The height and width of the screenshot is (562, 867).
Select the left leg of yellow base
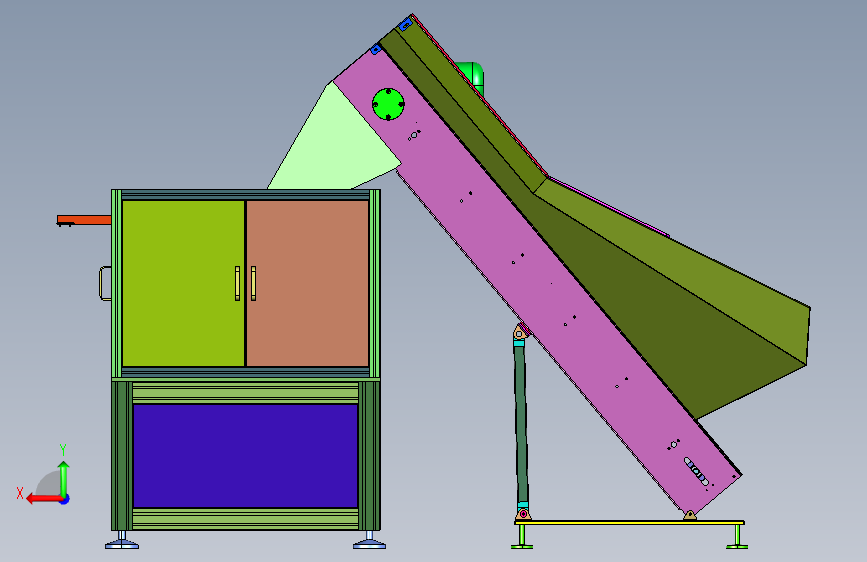(x=522, y=537)
